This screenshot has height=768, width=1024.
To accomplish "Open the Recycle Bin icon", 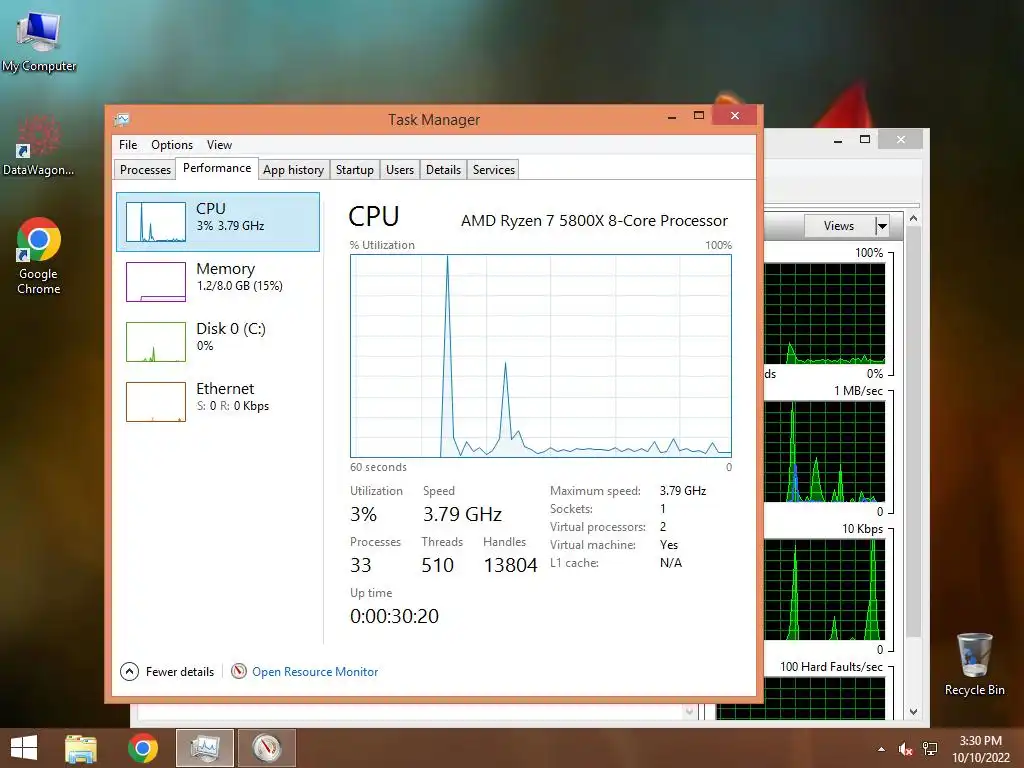I will point(974,664).
